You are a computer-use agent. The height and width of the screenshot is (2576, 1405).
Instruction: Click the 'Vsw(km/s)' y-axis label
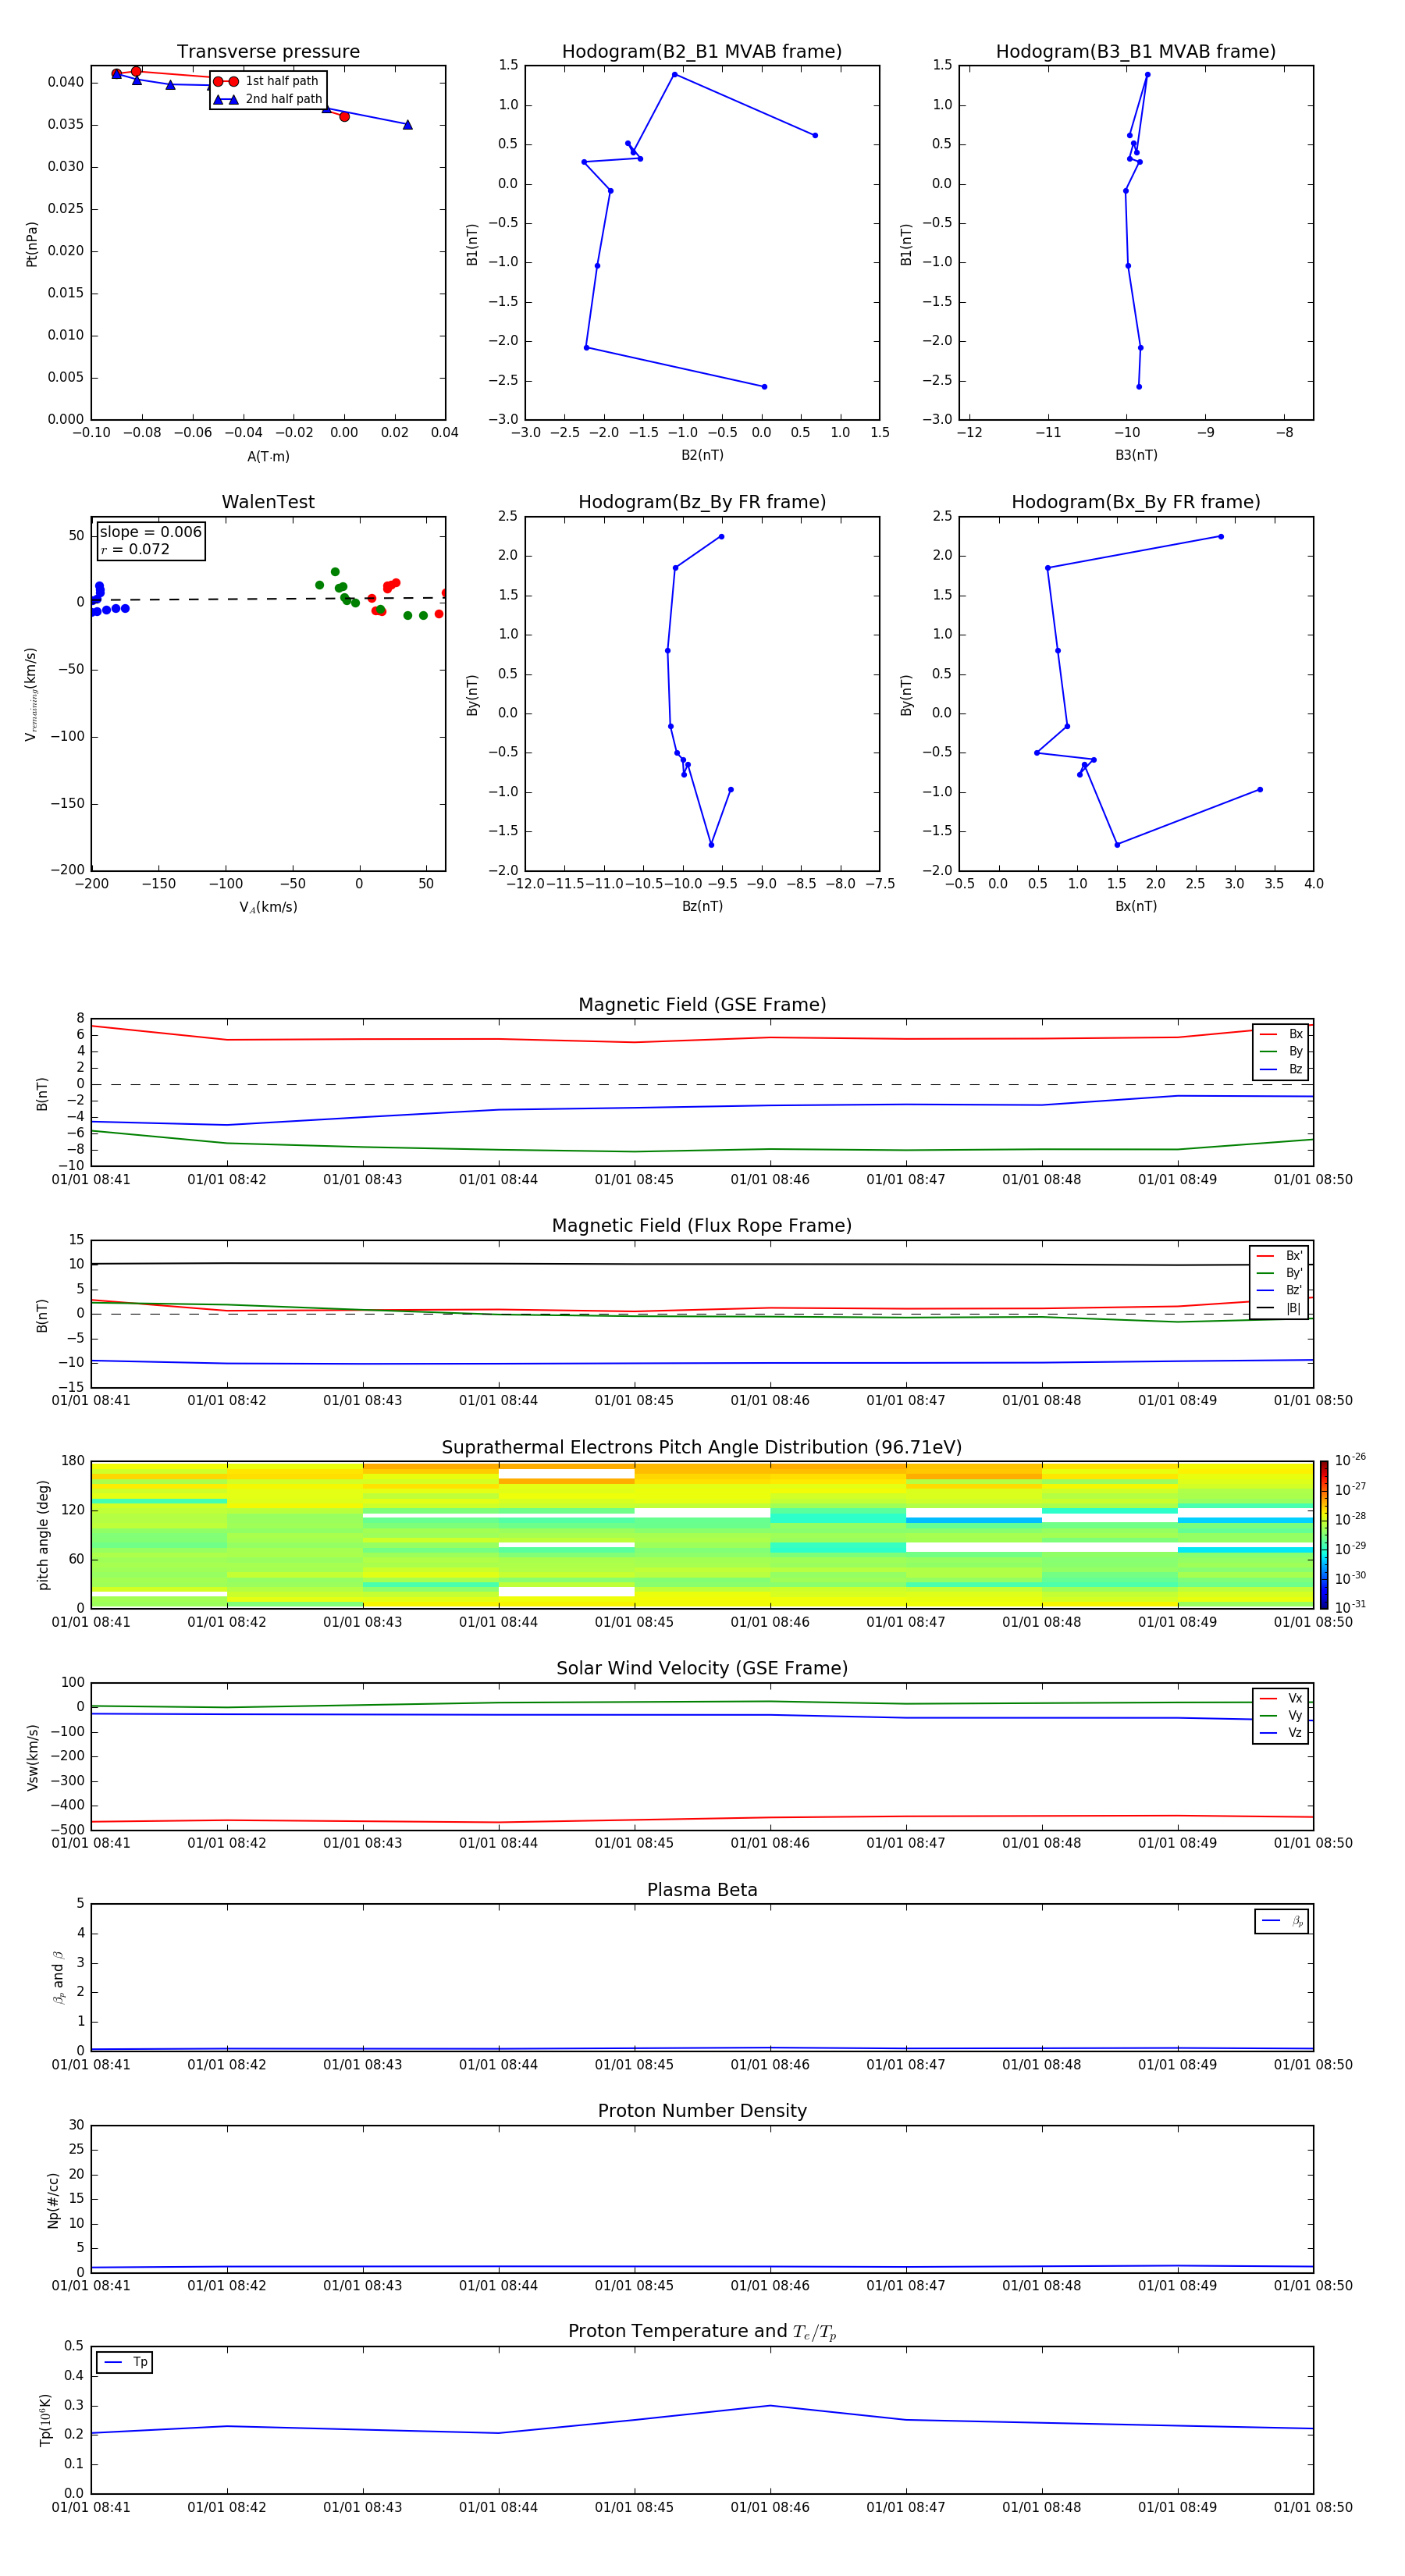click(x=33, y=1756)
